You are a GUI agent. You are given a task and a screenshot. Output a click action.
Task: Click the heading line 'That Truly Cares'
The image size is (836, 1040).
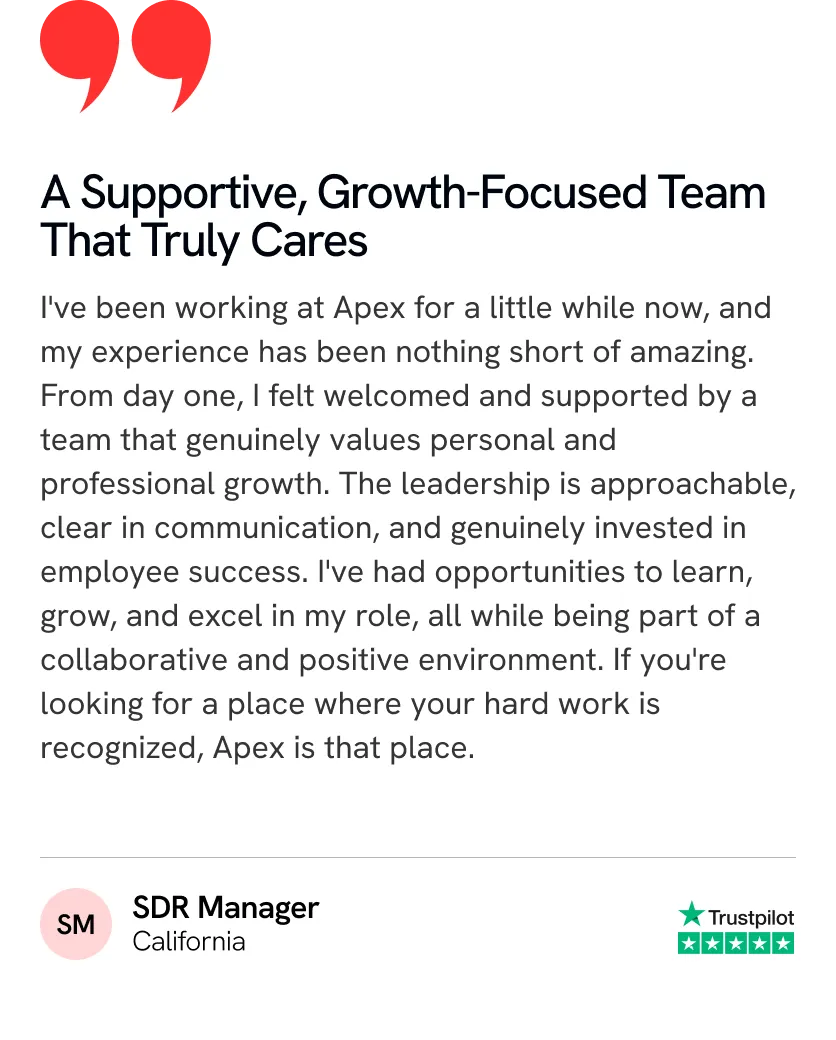(204, 241)
